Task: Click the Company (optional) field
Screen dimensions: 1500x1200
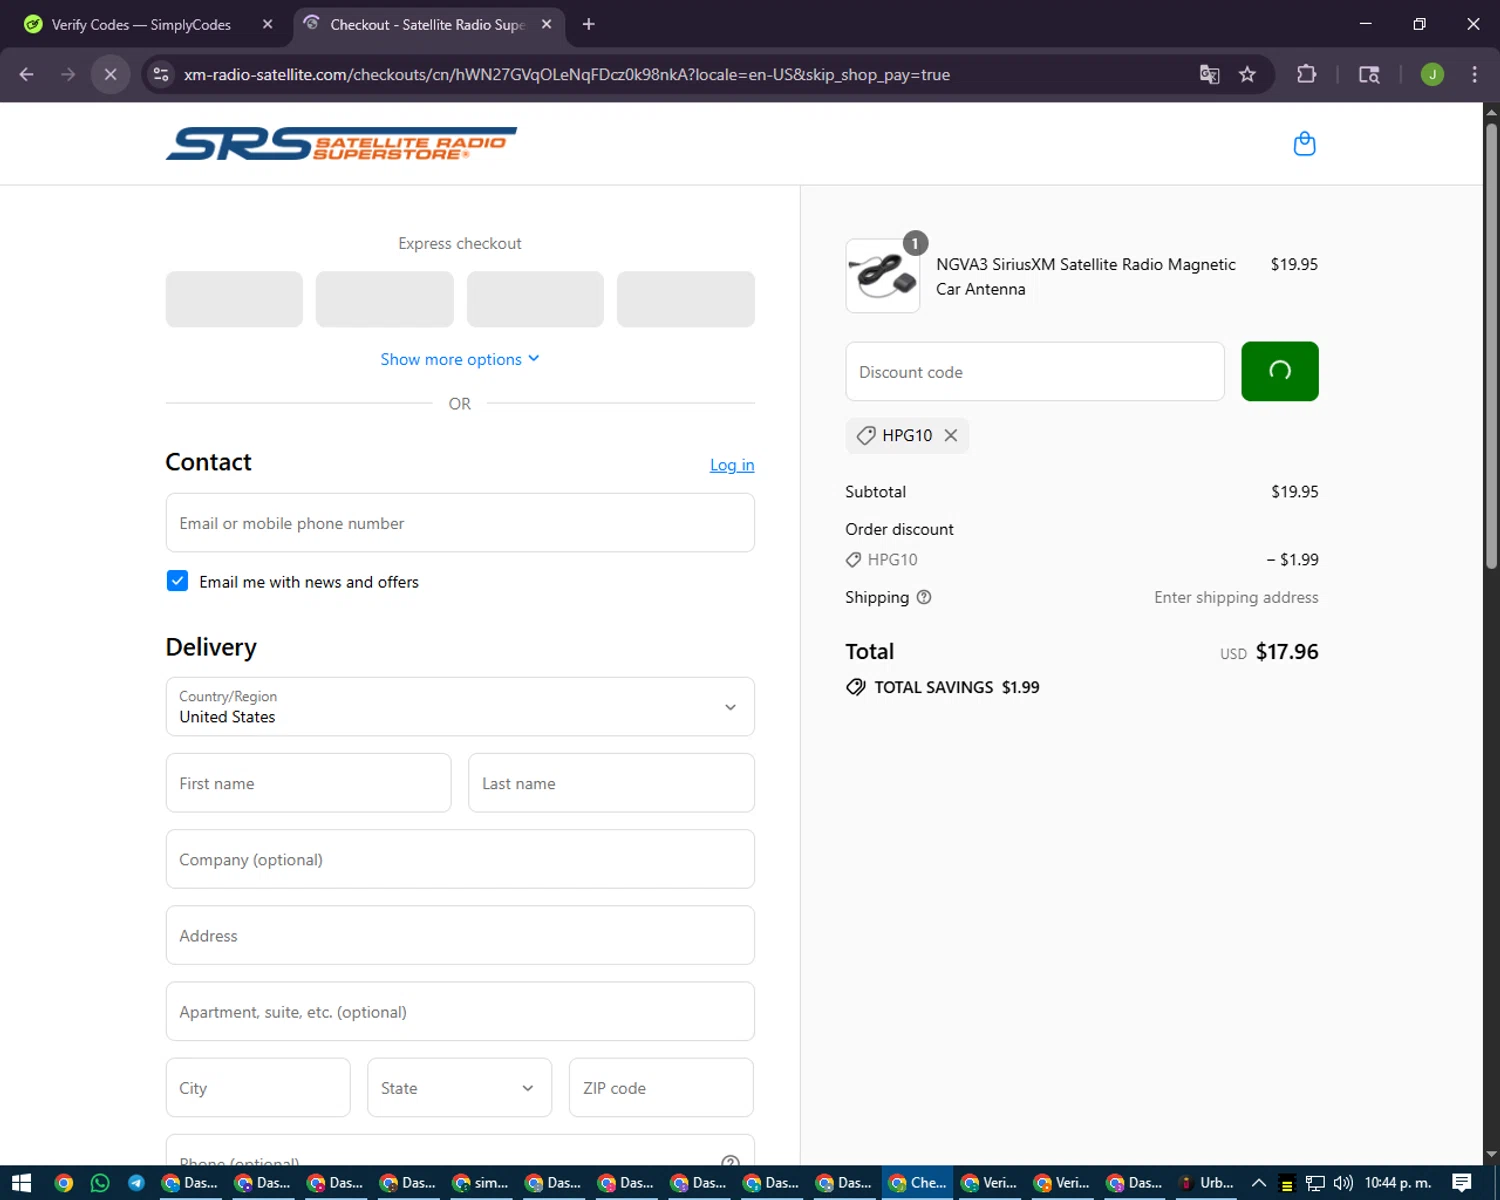Action: (460, 859)
